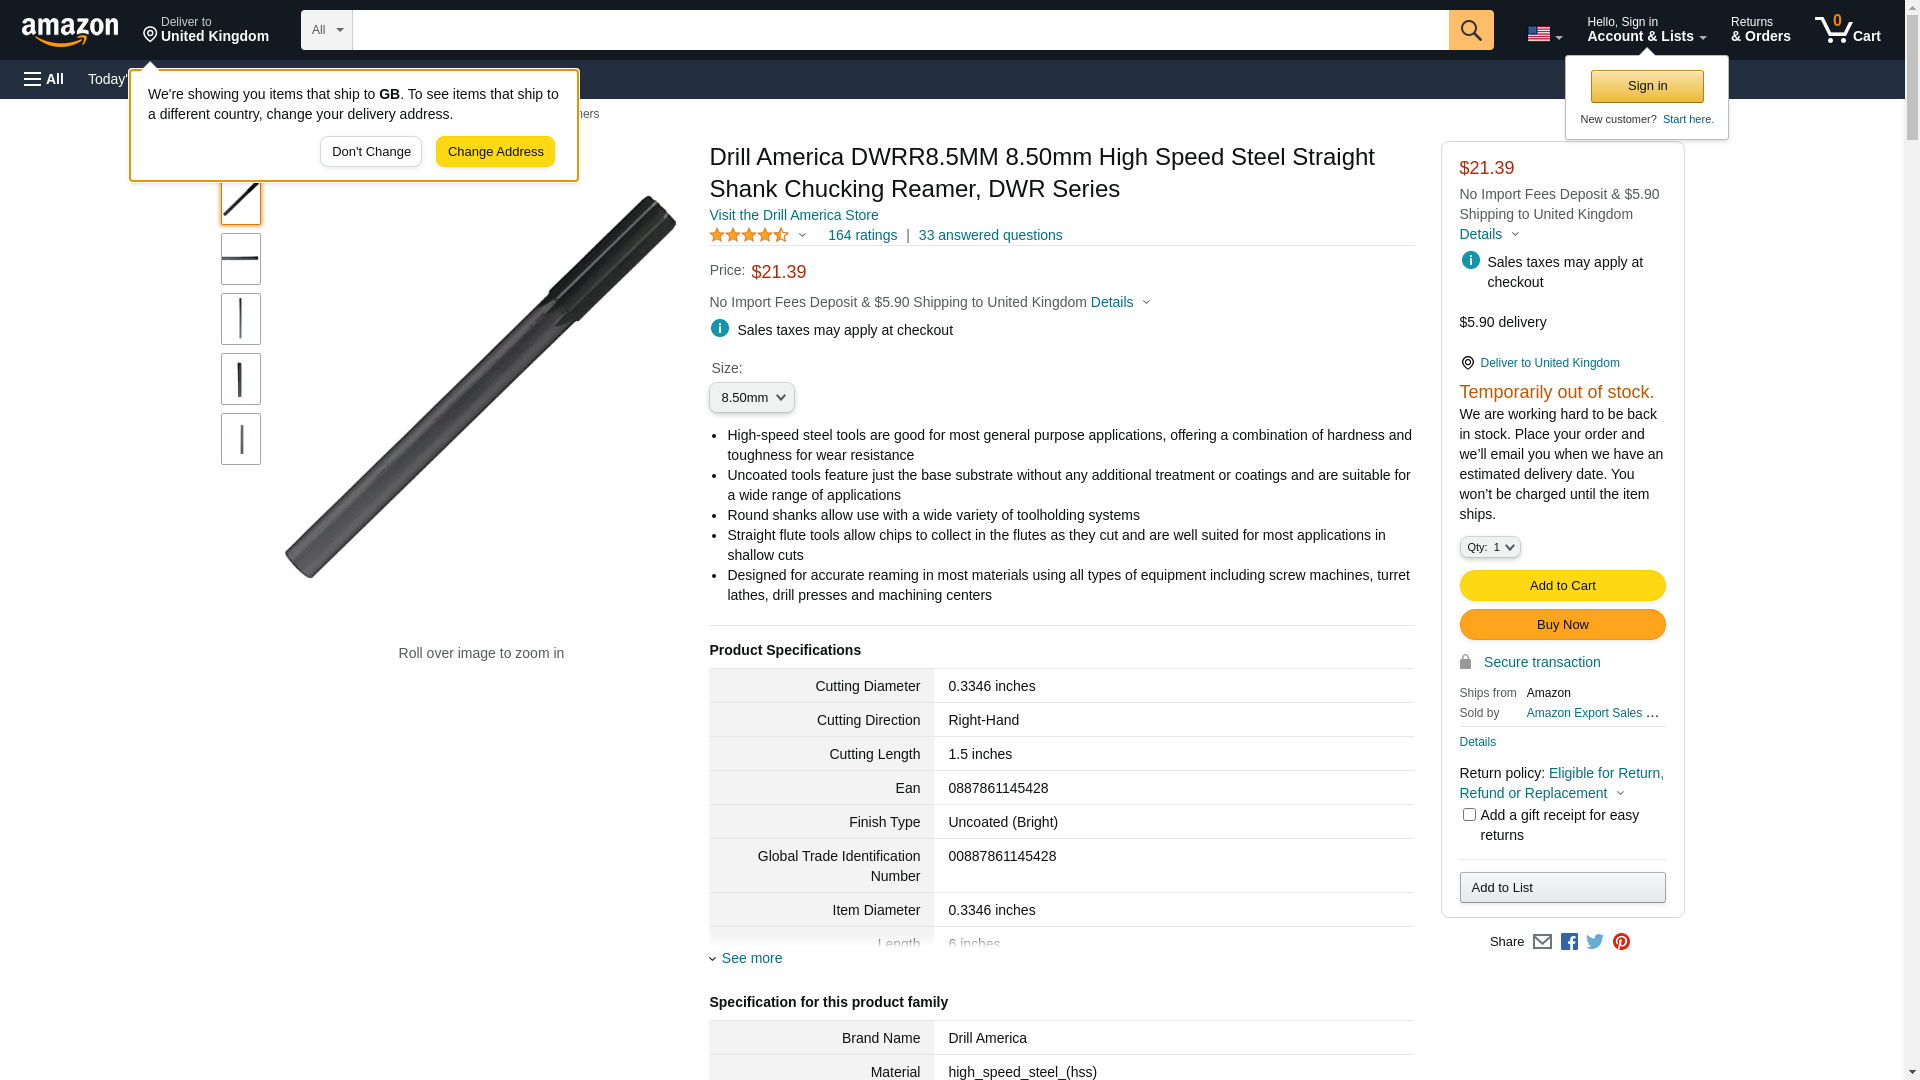
Task: Open the 8.50mm size dropdown
Action: coord(752,398)
